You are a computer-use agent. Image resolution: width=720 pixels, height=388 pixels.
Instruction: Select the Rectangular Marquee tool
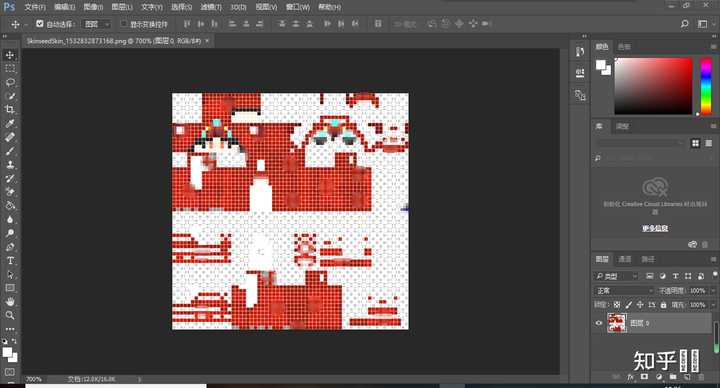click(x=10, y=69)
